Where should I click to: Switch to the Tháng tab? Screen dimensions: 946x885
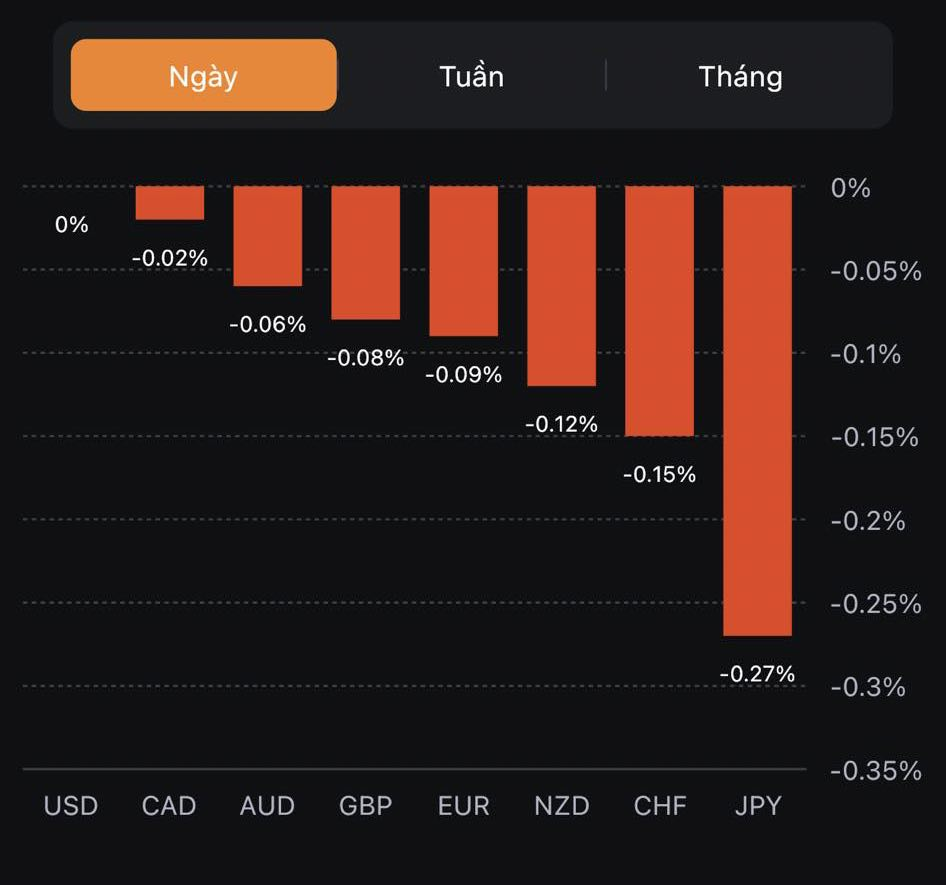tap(740, 76)
